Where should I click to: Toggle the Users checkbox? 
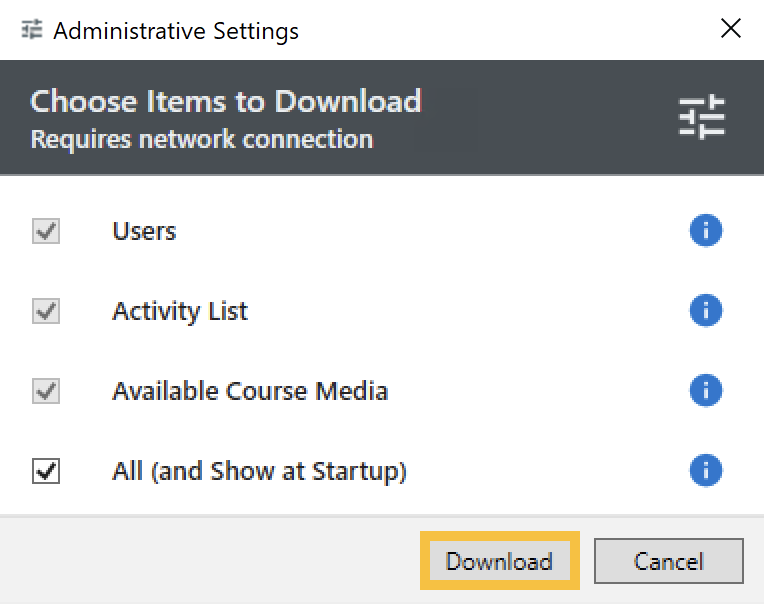[46, 231]
